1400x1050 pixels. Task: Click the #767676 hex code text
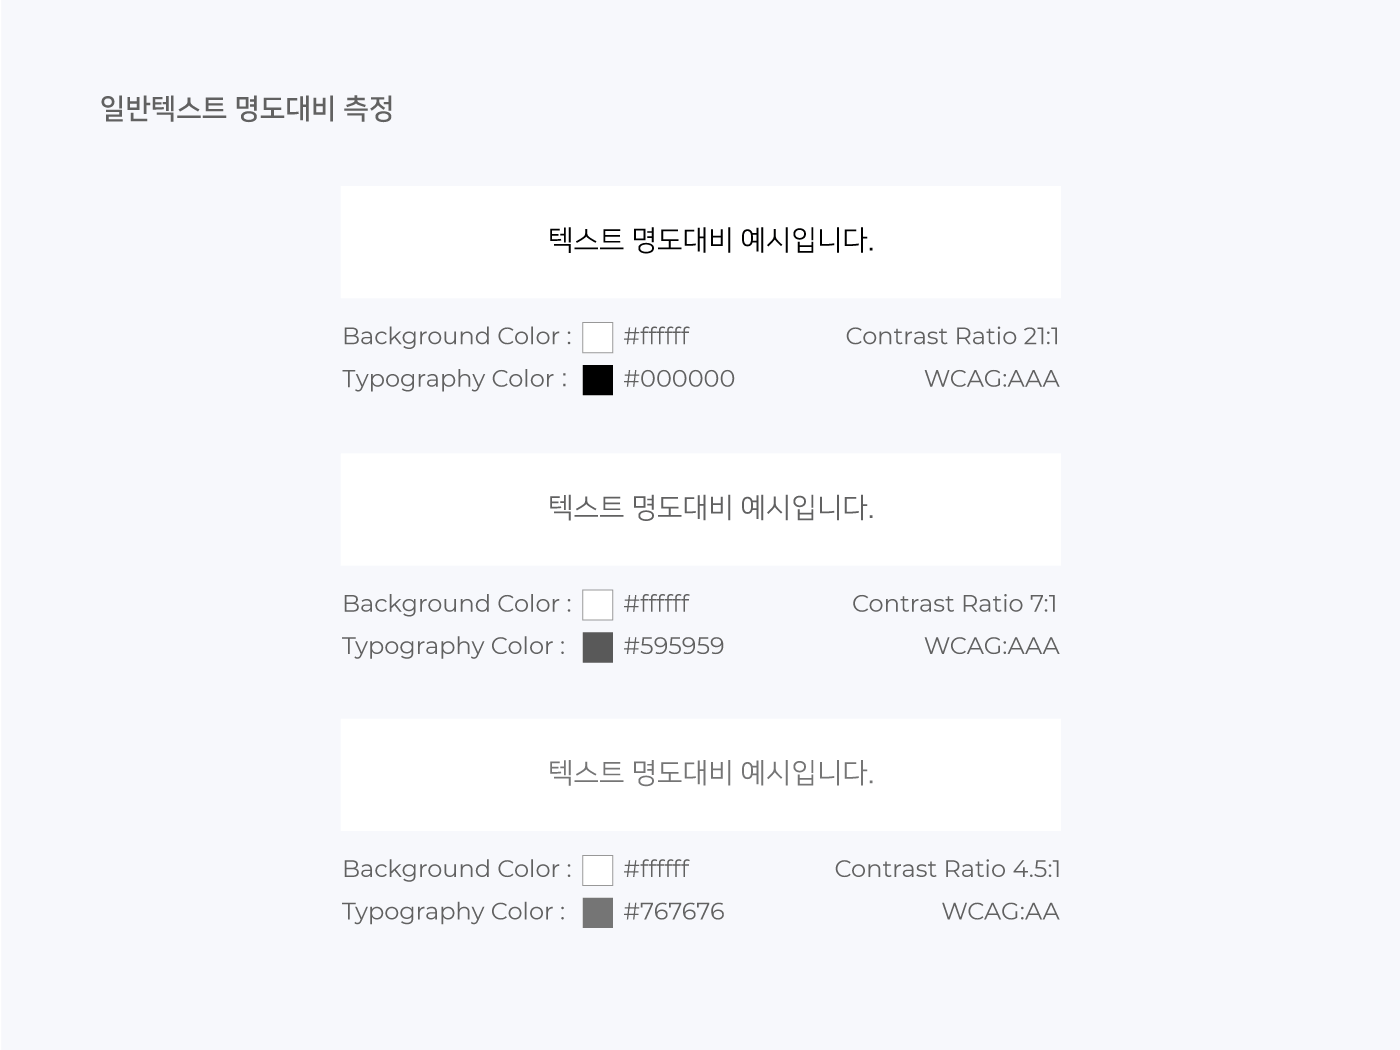pos(674,911)
